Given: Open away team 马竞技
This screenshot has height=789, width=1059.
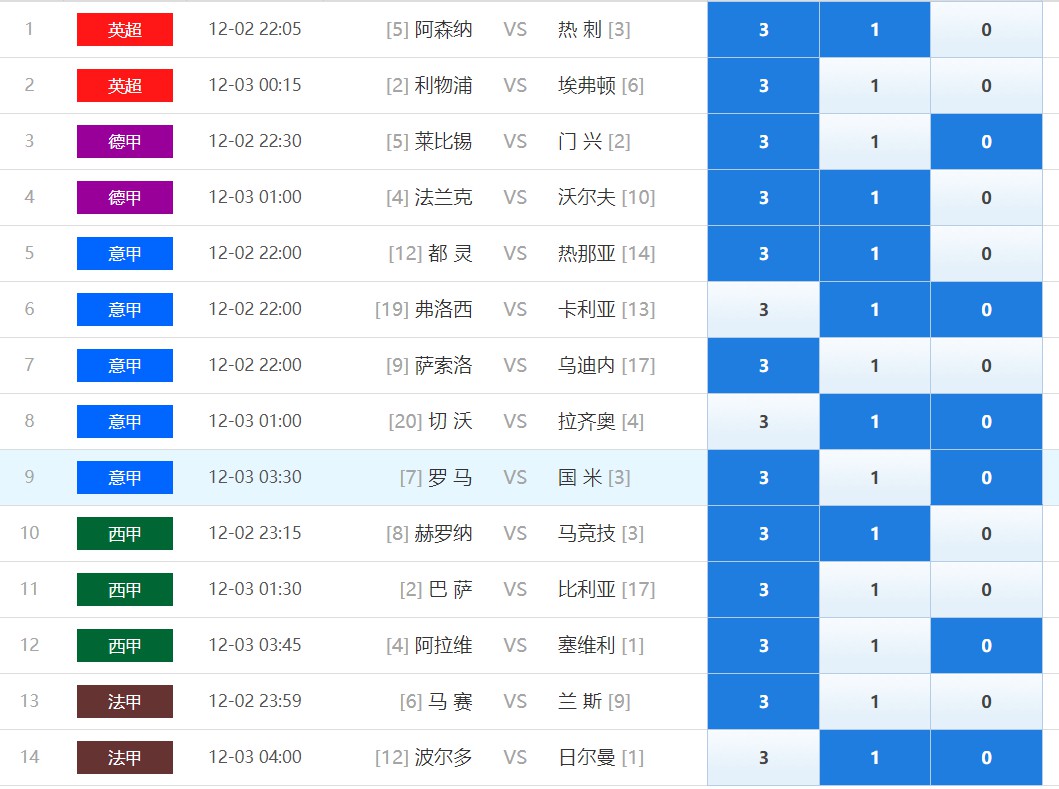Looking at the screenshot, I should coord(587,534).
